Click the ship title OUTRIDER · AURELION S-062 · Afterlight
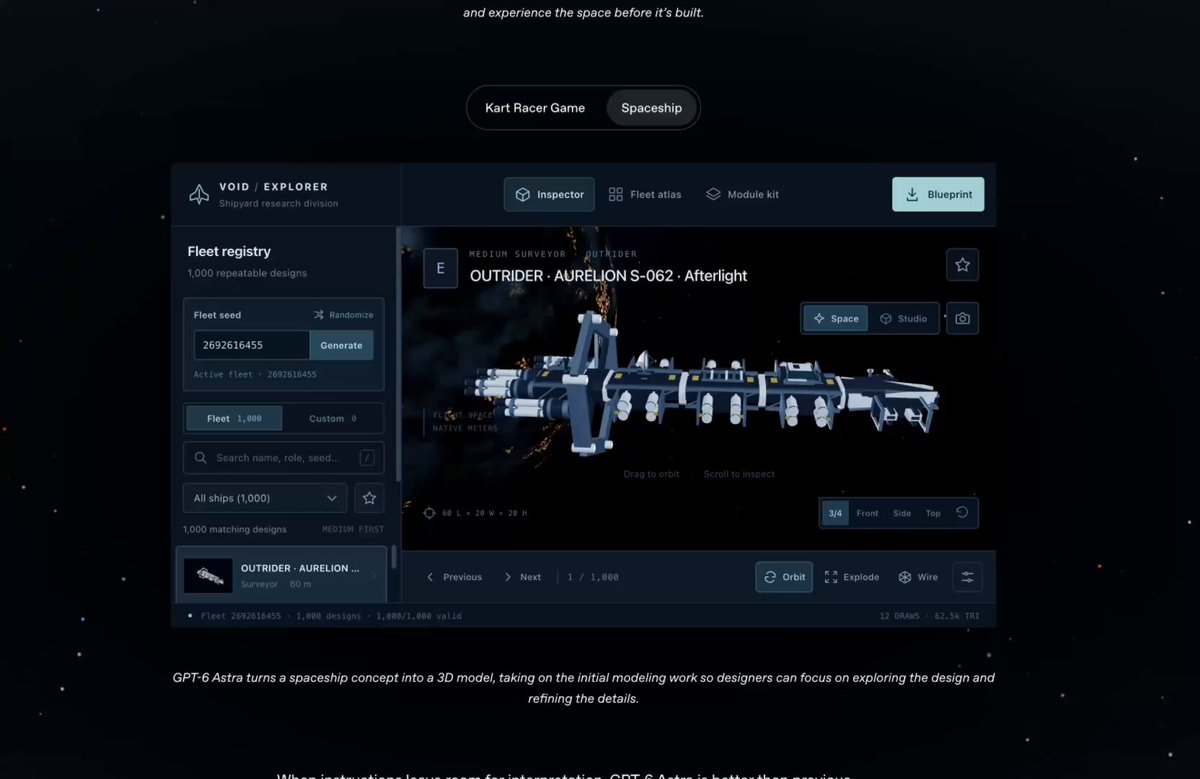This screenshot has width=1200, height=779. point(608,275)
